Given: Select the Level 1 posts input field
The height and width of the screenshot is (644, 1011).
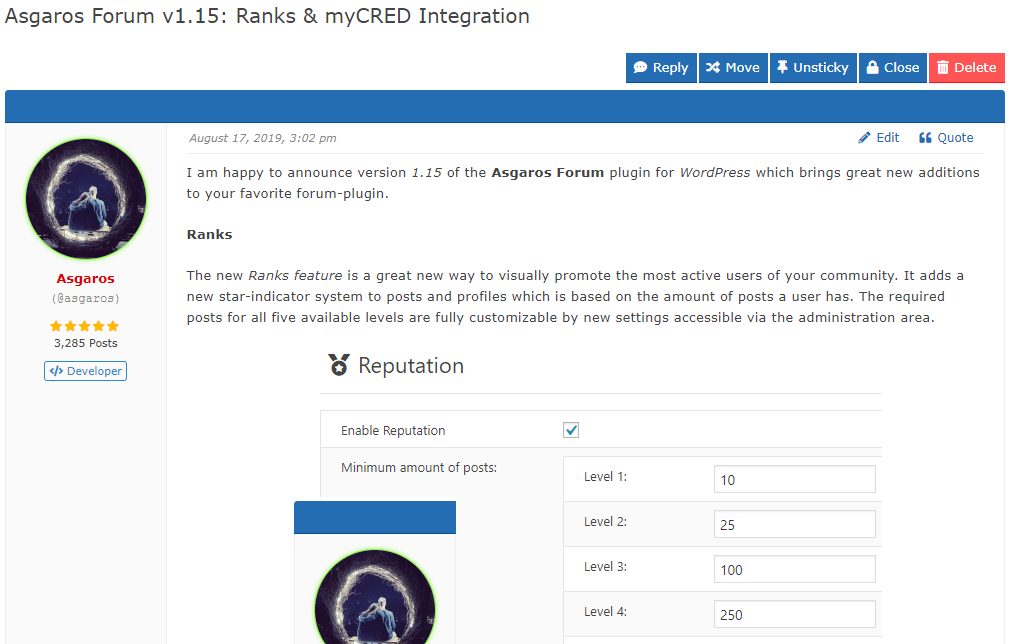Looking at the screenshot, I should coord(794,478).
